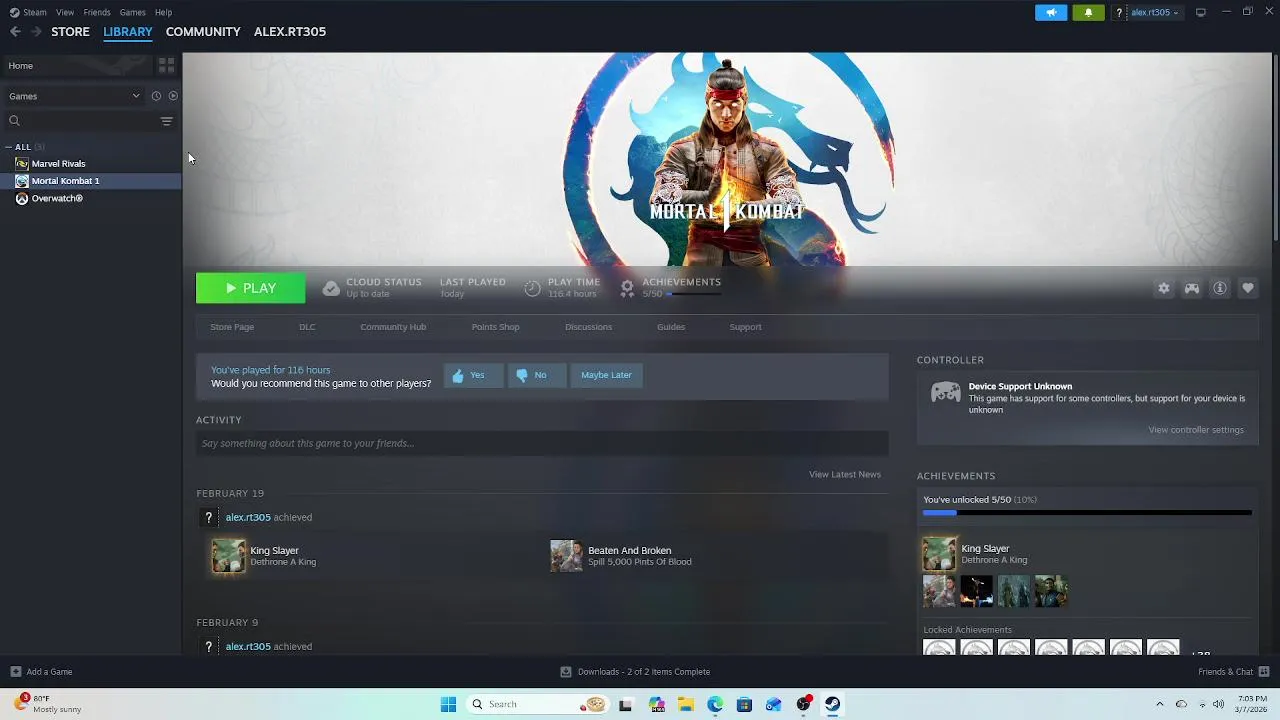Click the green PLAY button
1280x720 pixels.
point(250,288)
